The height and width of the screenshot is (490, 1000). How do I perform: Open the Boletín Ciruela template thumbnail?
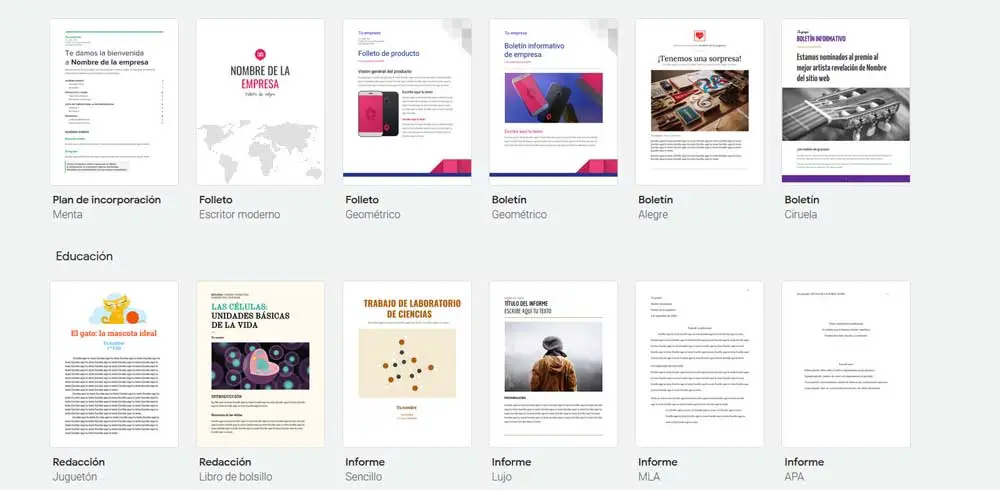click(x=846, y=102)
